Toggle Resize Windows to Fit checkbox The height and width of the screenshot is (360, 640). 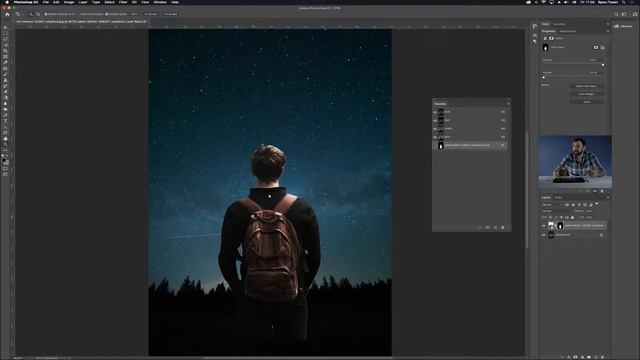(x=46, y=14)
